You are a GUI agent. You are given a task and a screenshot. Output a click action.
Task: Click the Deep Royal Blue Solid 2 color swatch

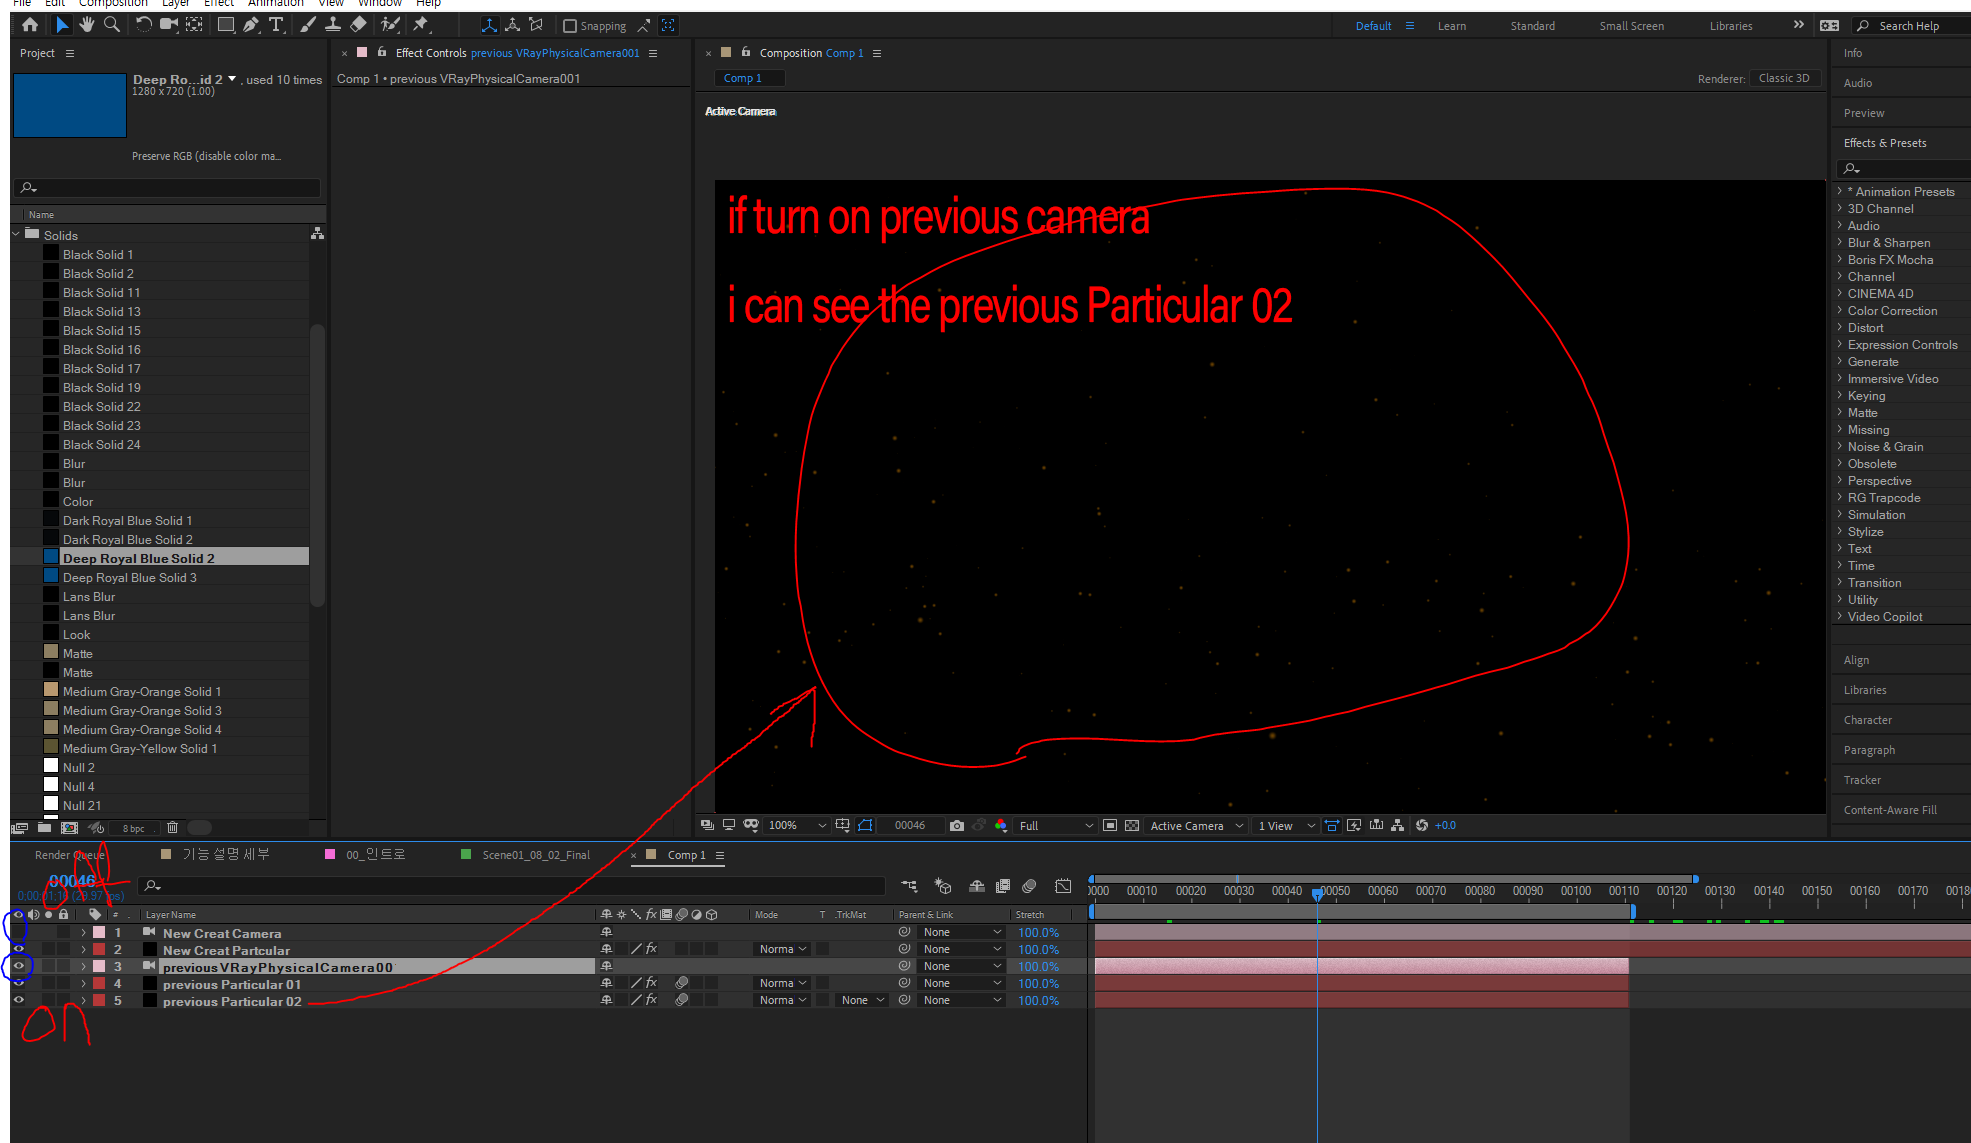(x=50, y=558)
